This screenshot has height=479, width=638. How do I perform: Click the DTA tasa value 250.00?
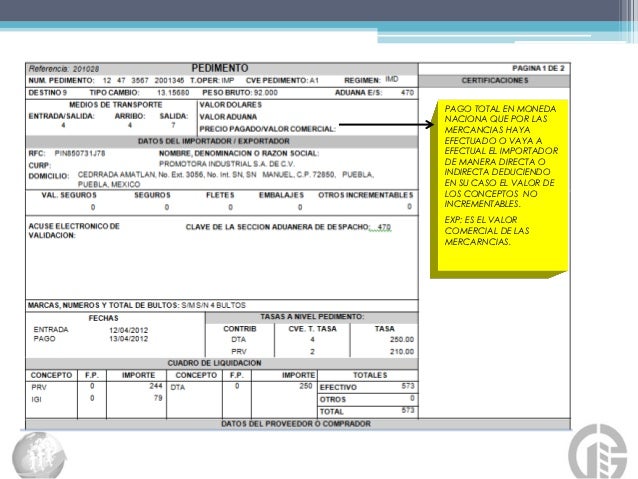pos(402,339)
